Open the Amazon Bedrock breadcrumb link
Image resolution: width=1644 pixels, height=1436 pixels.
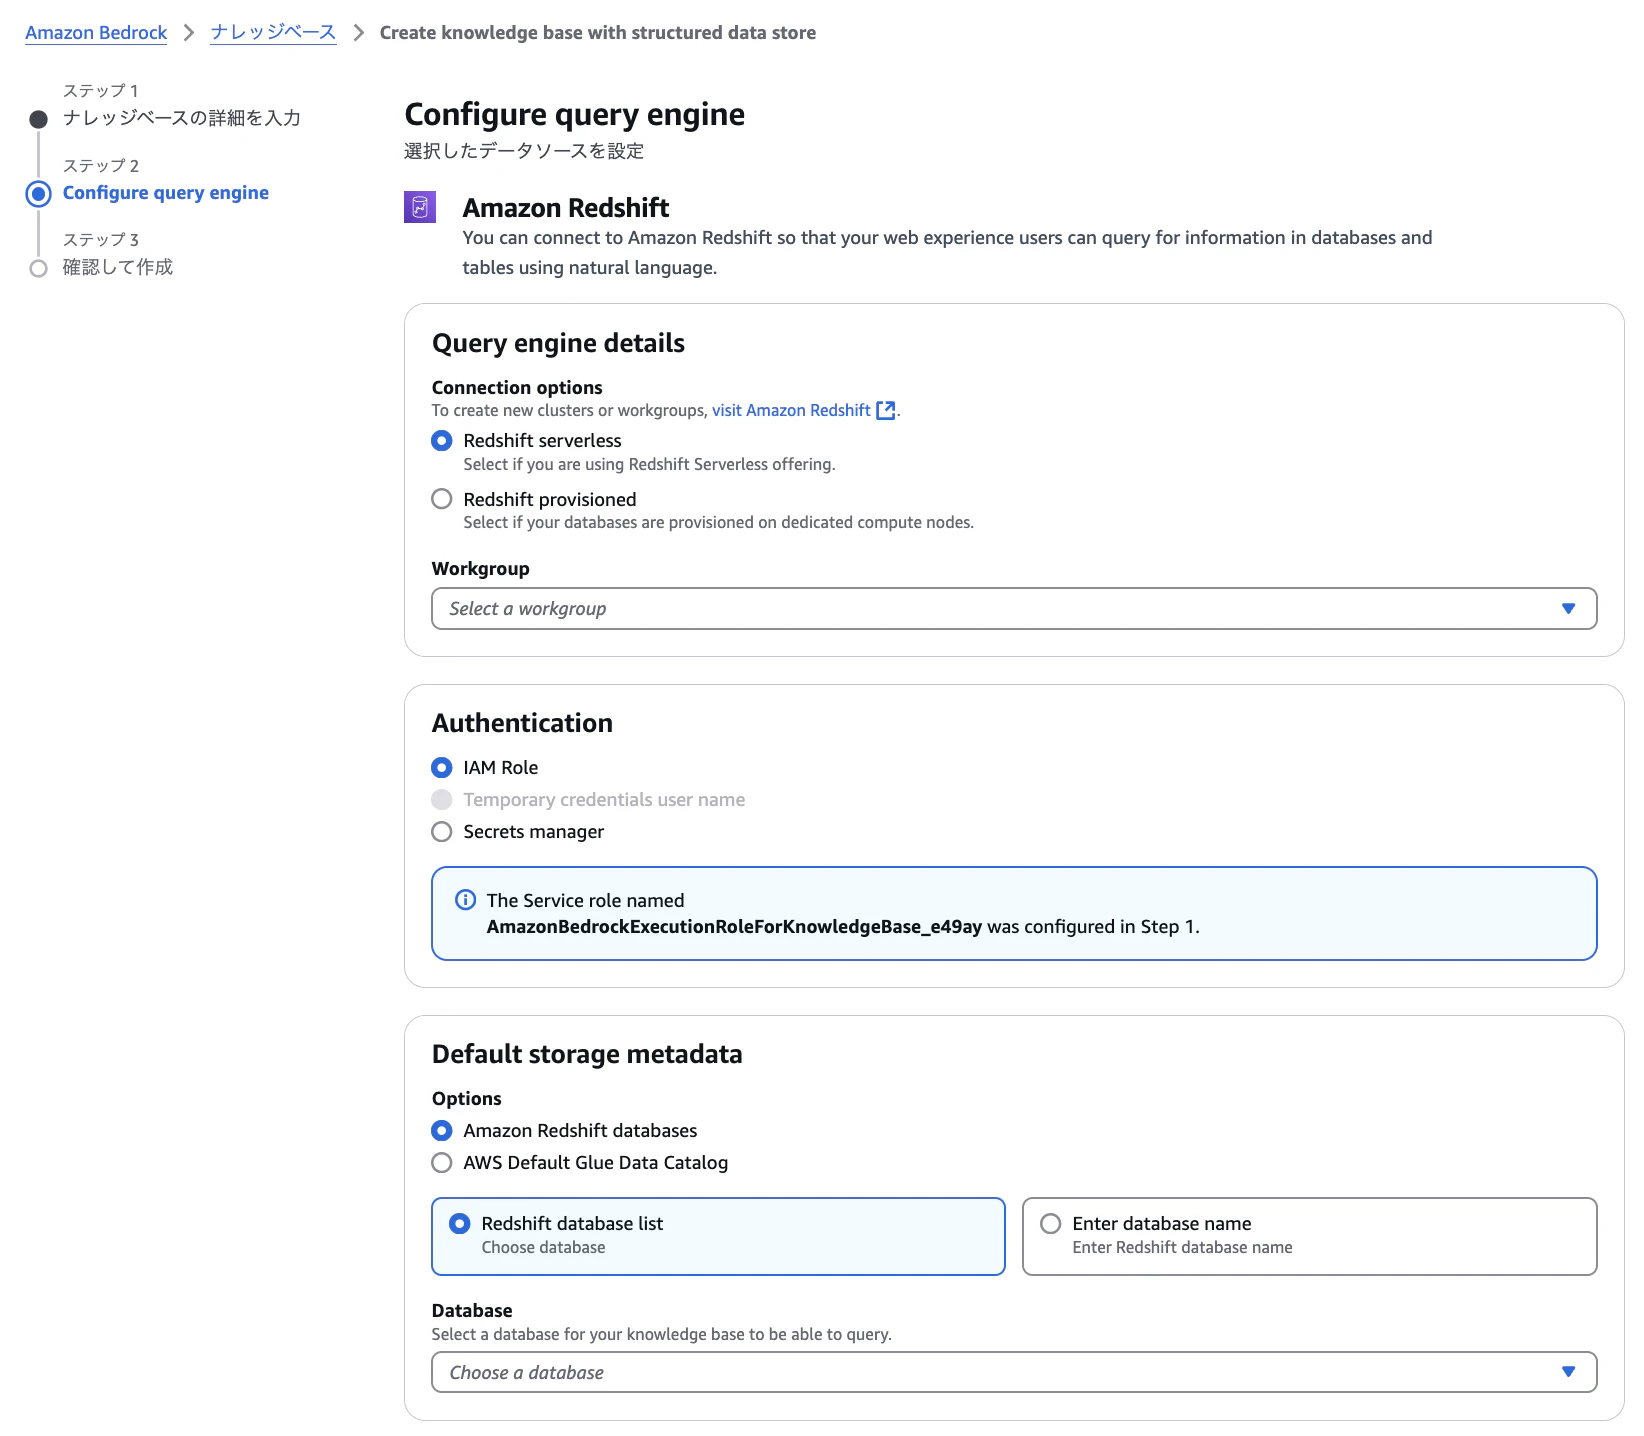pos(96,33)
